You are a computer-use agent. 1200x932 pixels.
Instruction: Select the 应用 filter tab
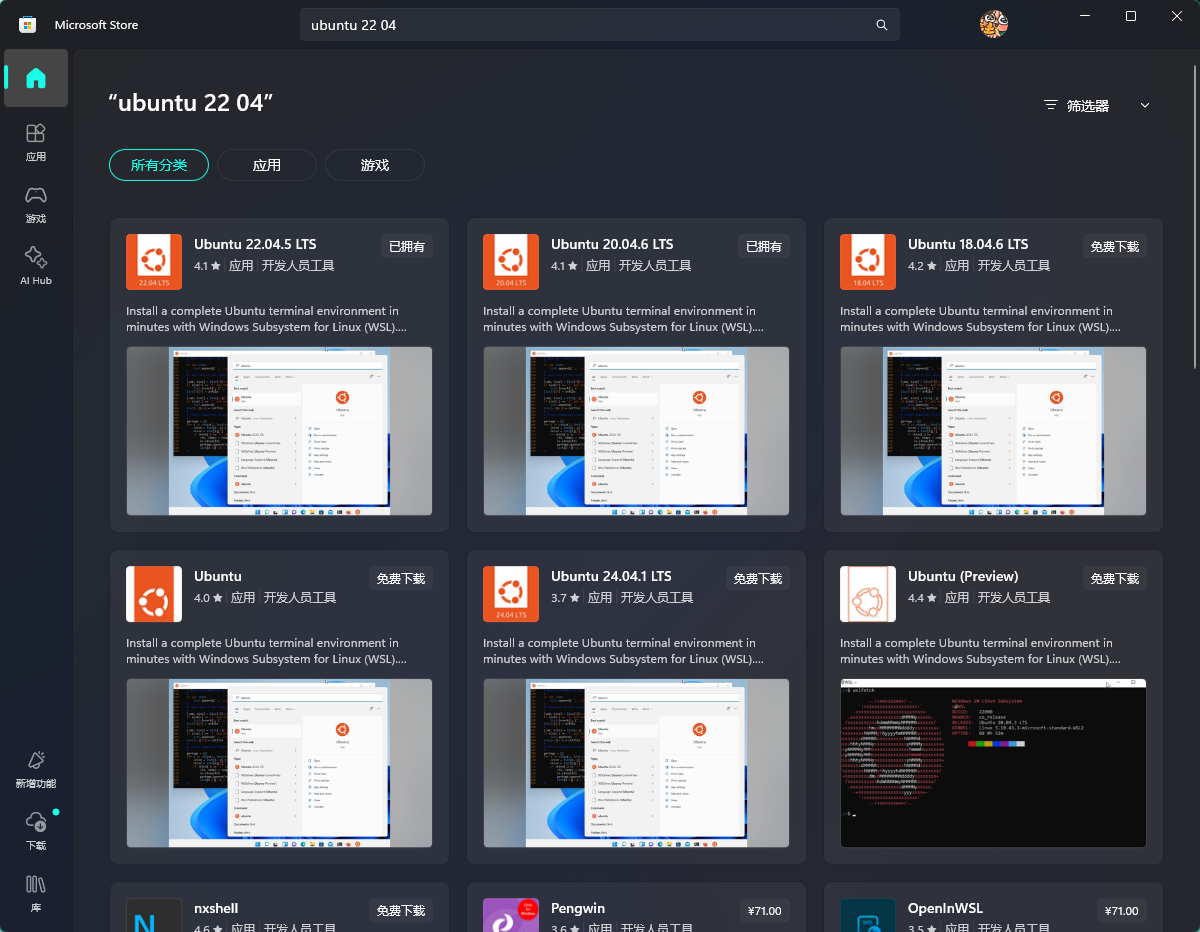pos(267,165)
